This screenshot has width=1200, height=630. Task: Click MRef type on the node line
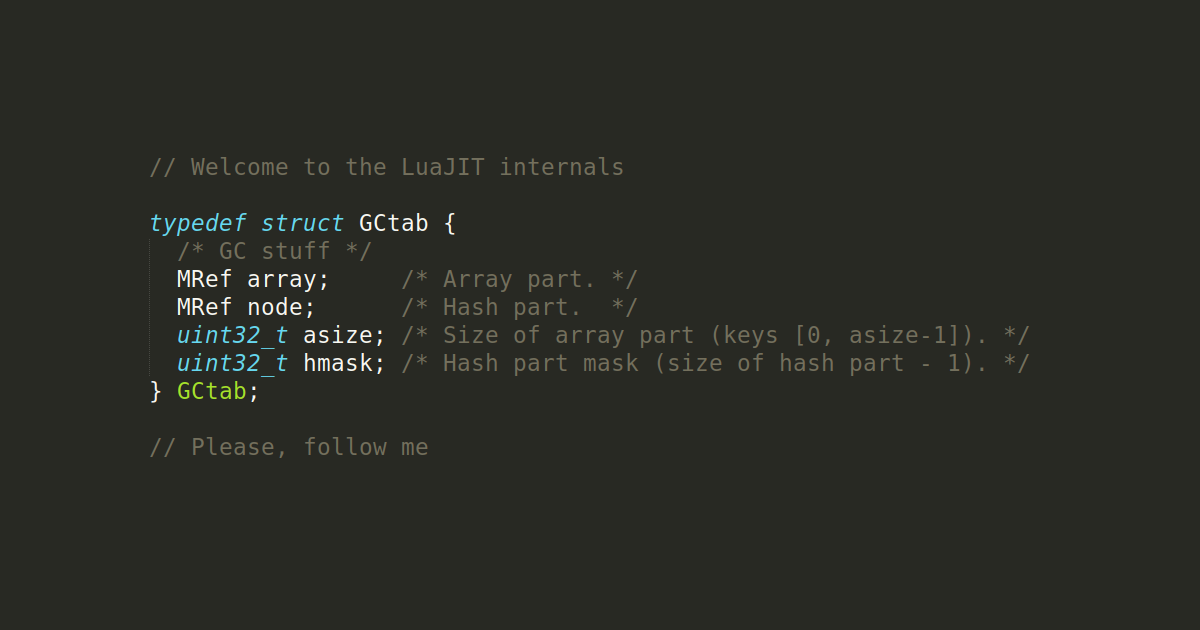click(x=205, y=307)
